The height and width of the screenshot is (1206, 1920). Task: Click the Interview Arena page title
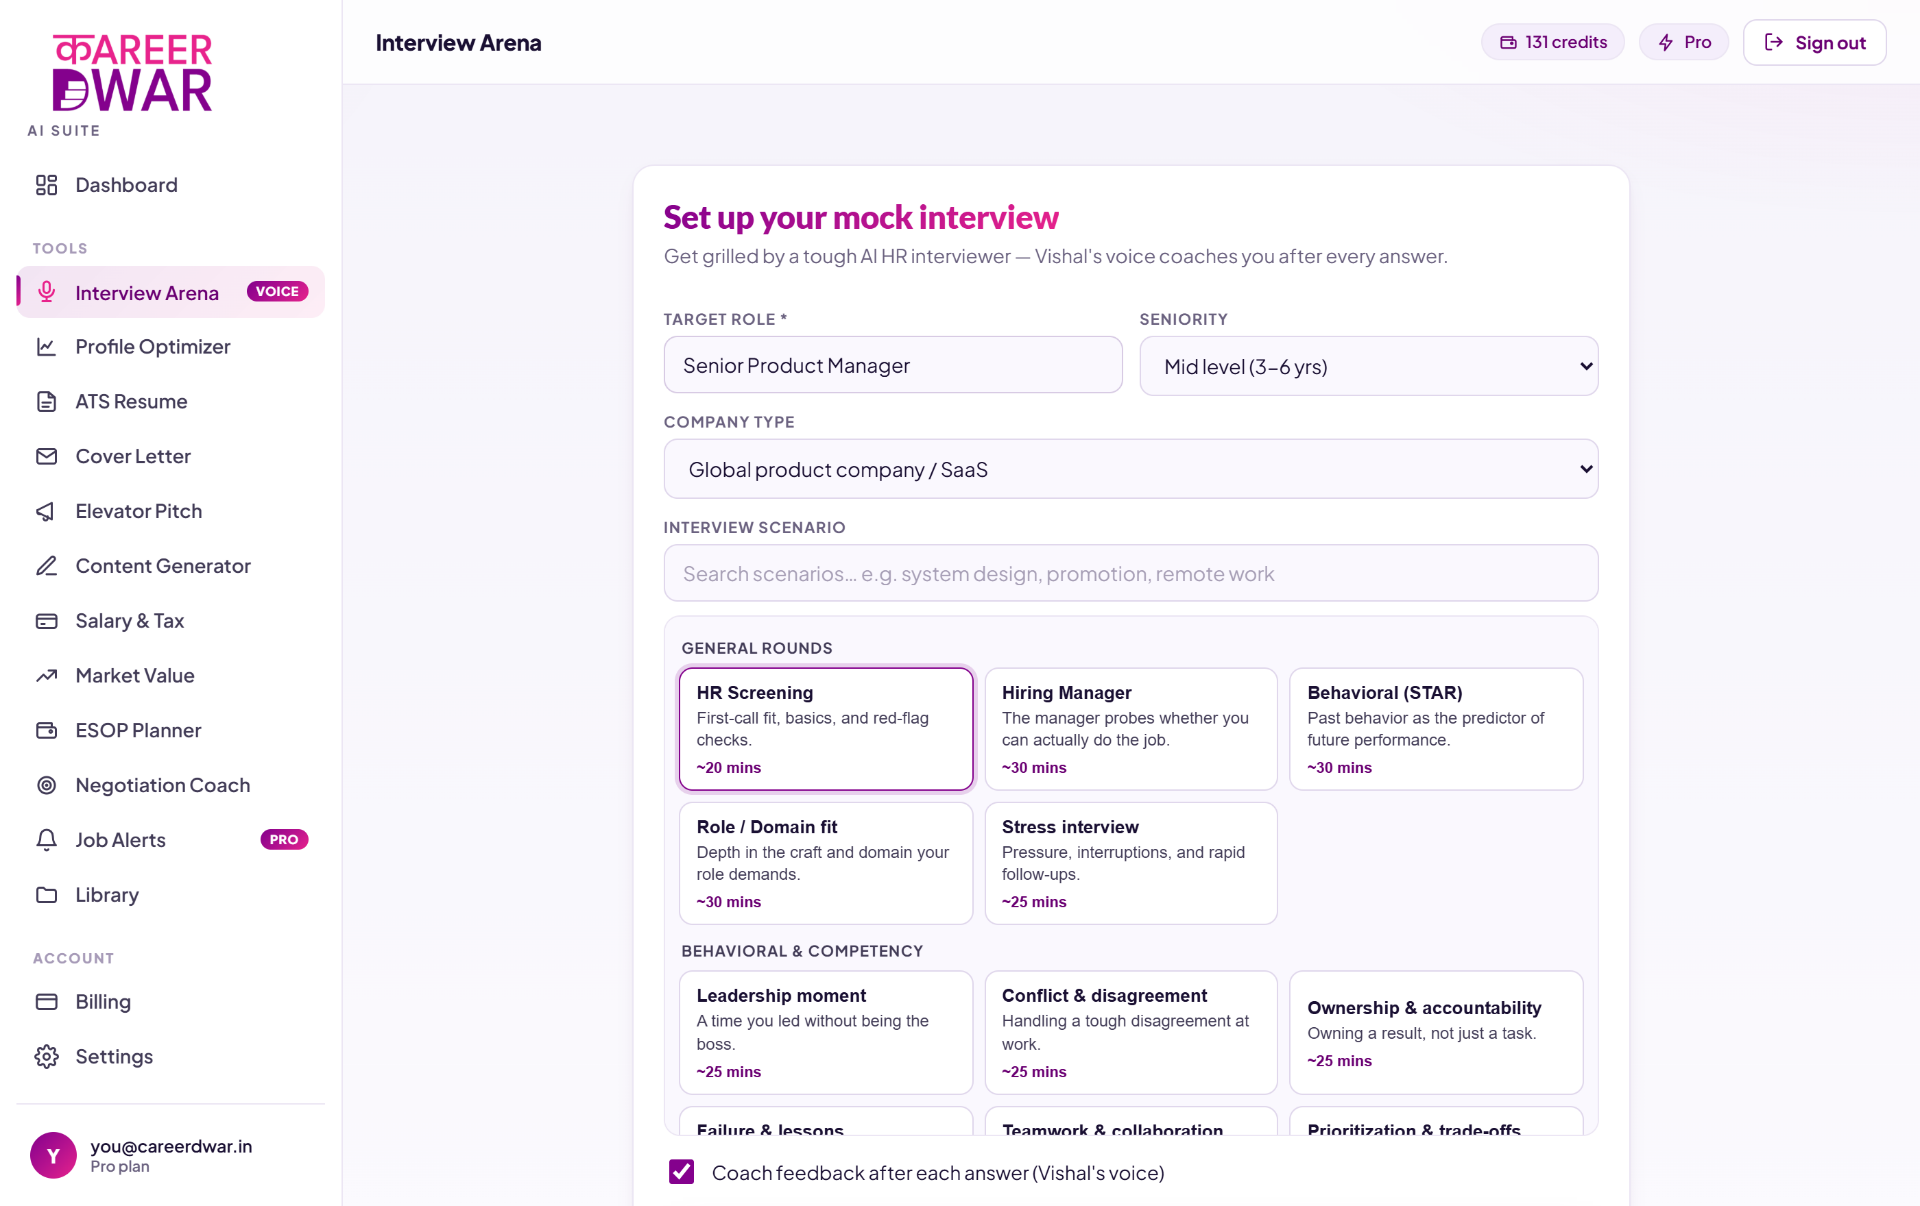point(458,43)
